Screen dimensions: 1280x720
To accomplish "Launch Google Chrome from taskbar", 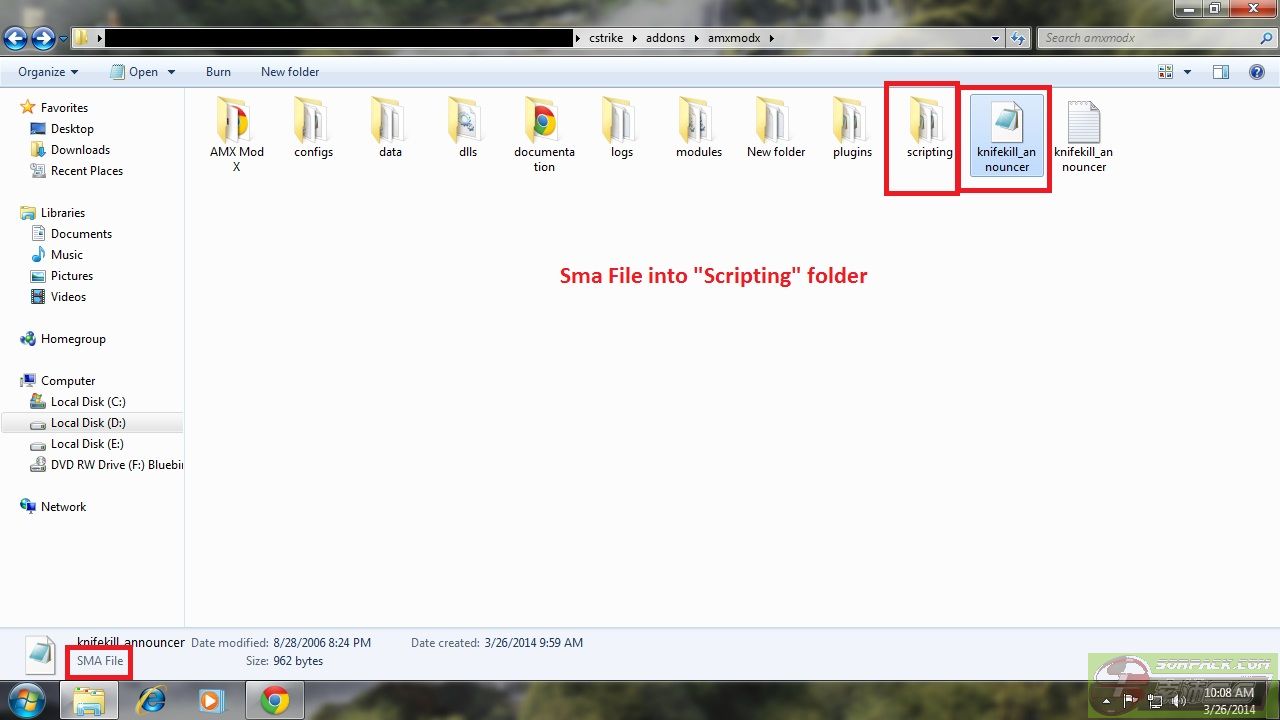I will pyautogui.click(x=275, y=701).
